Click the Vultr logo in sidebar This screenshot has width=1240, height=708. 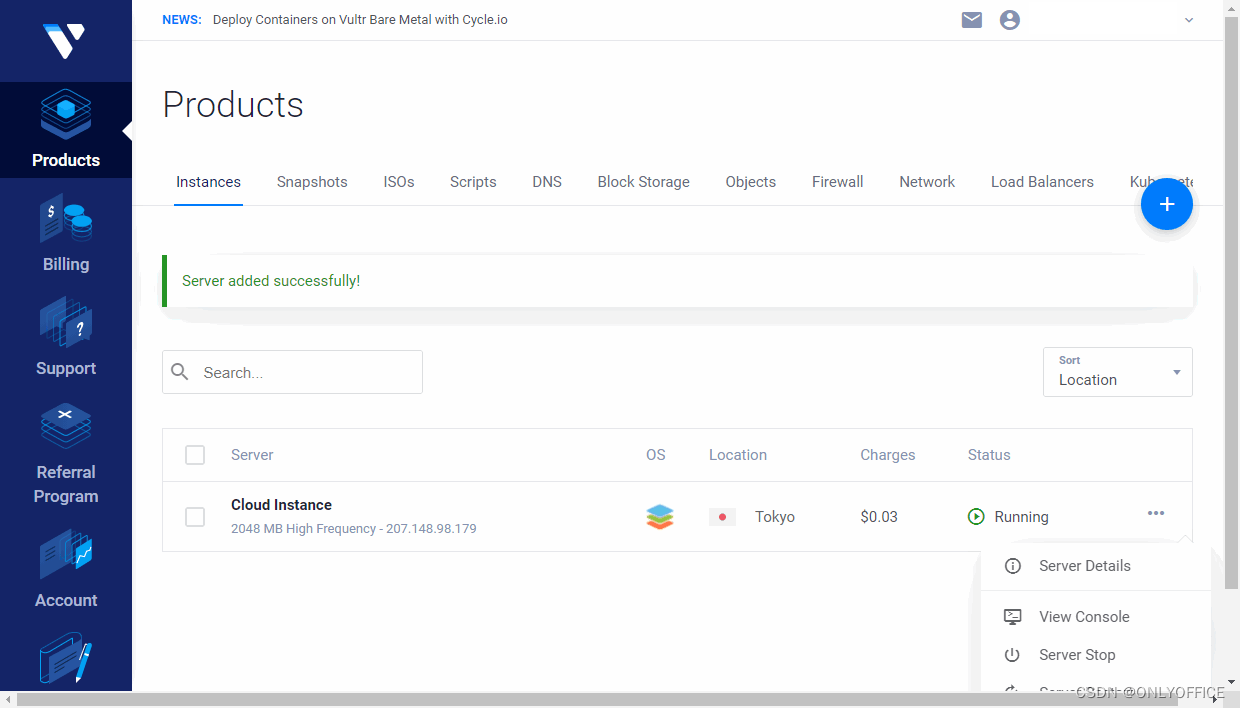[65, 41]
